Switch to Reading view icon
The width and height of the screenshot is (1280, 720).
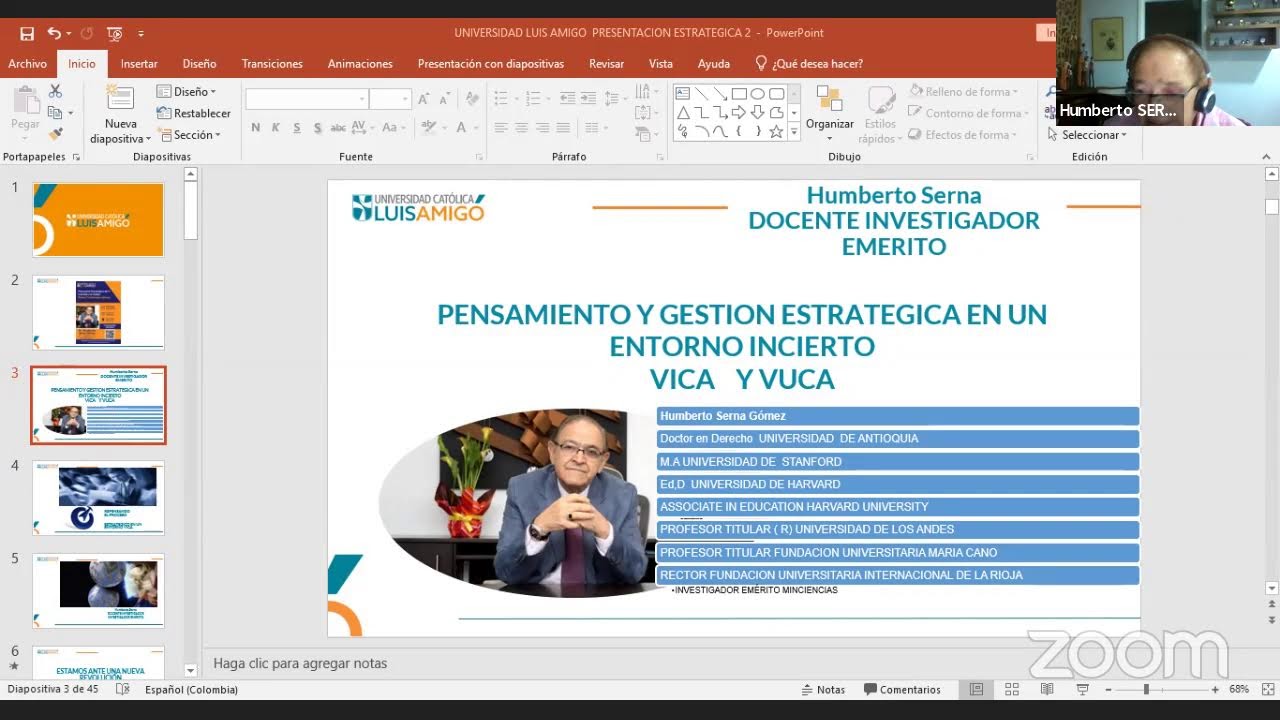(1047, 689)
